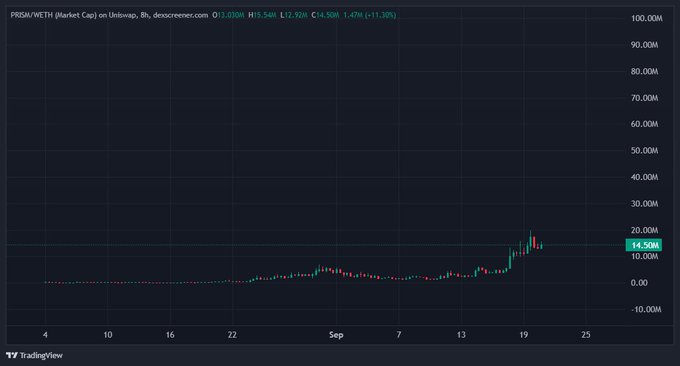The image size is (680, 366).
Task: Click the 22 date label on time axis
Action: pos(232,335)
